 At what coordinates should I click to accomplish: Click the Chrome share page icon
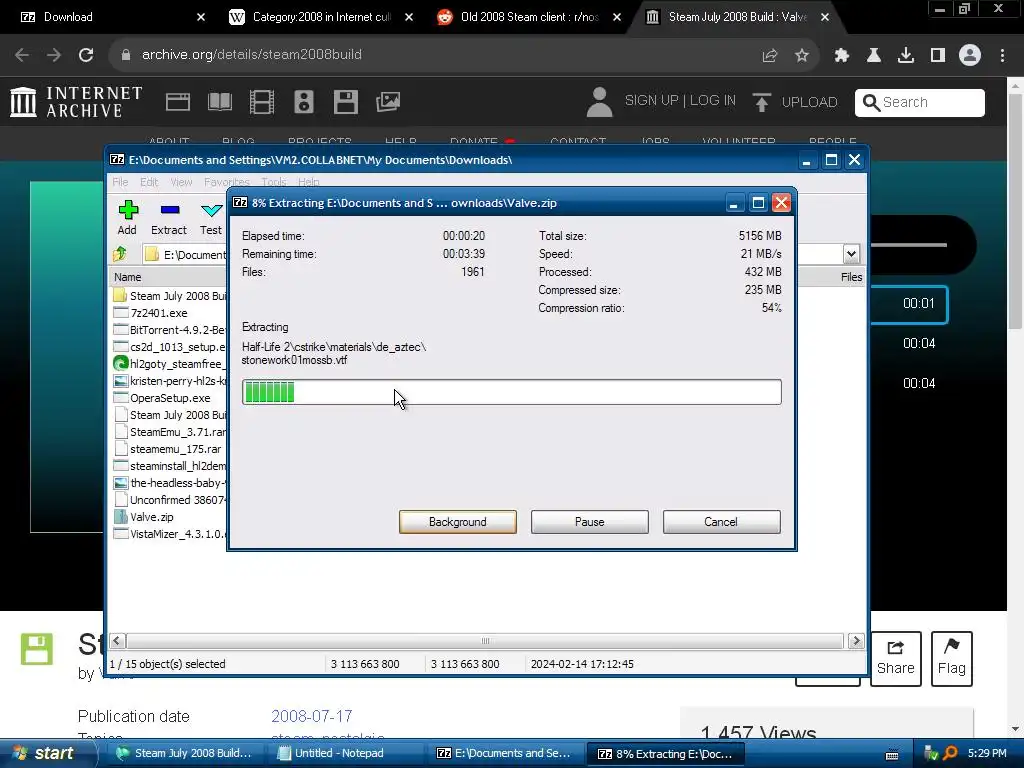pos(770,55)
